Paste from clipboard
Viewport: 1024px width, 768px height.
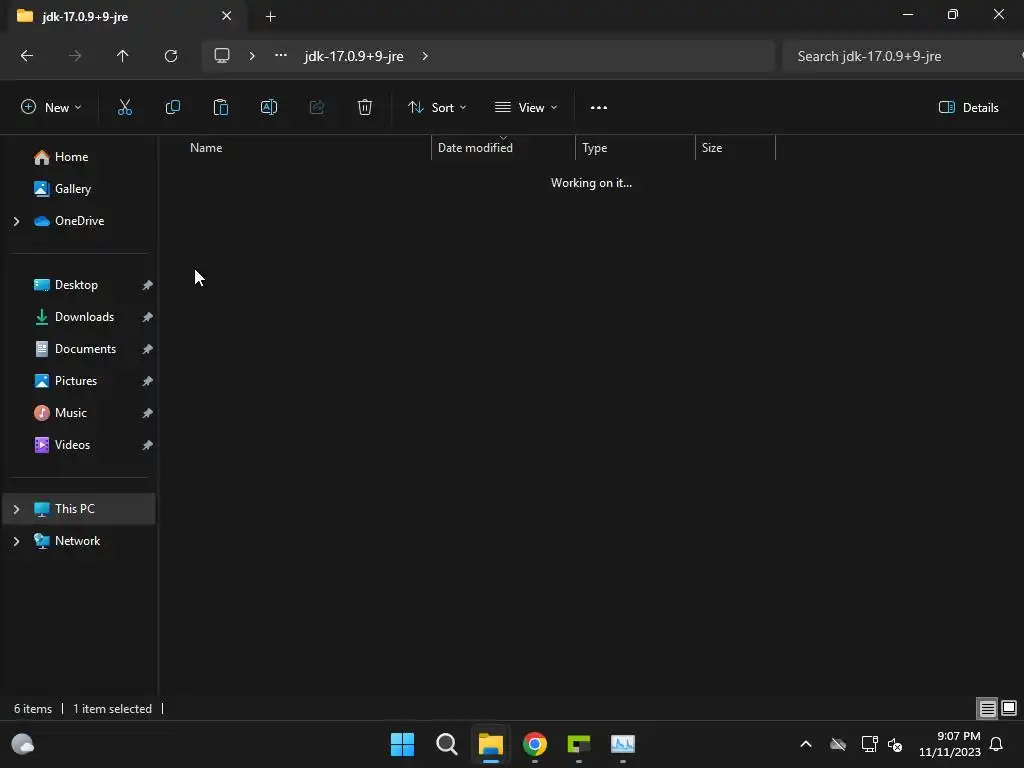(221, 108)
